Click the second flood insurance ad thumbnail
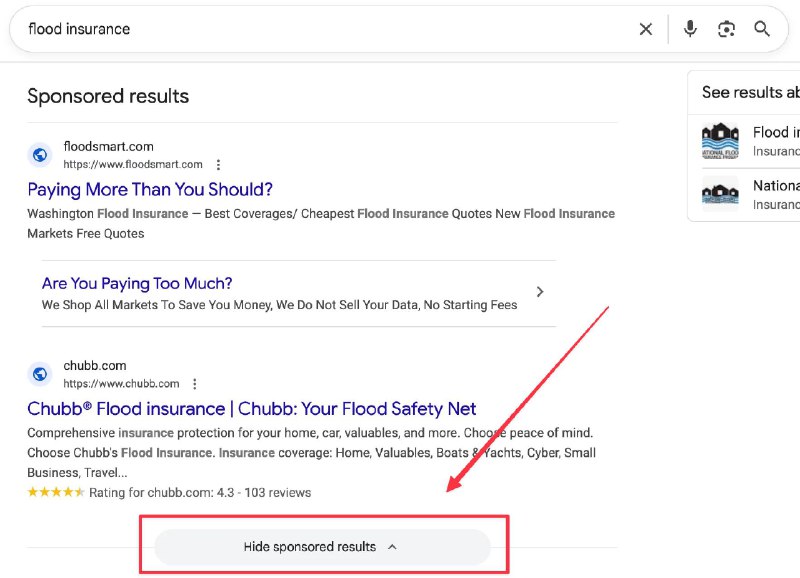 pyautogui.click(x=721, y=194)
